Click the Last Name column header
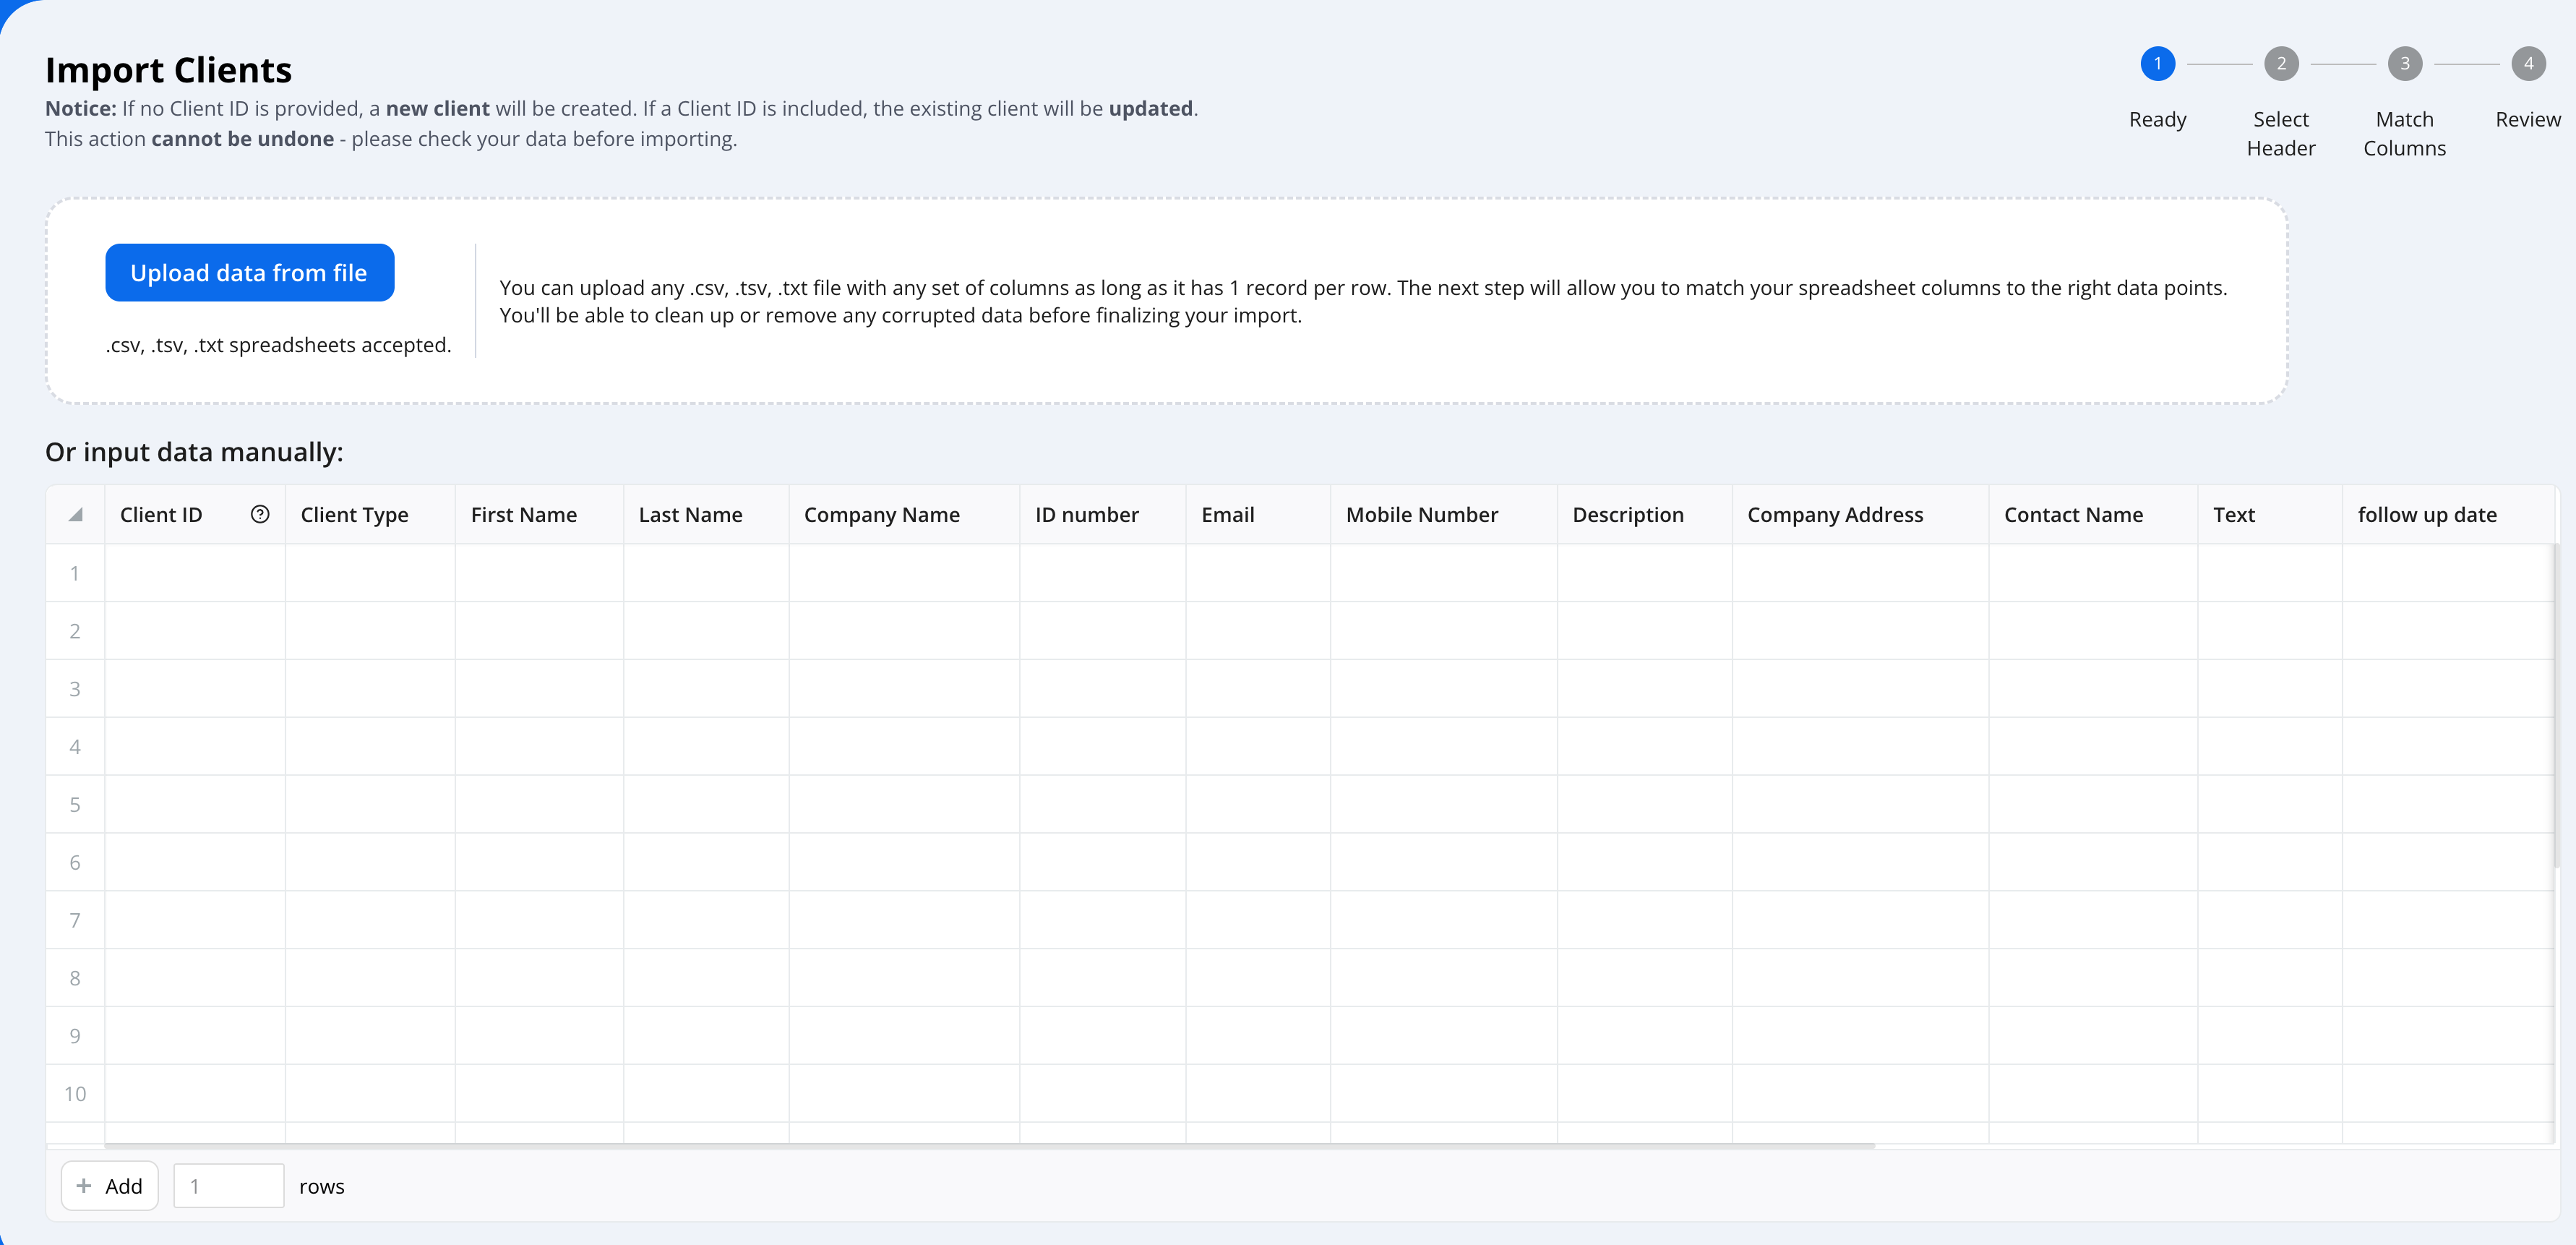 pyautogui.click(x=706, y=515)
